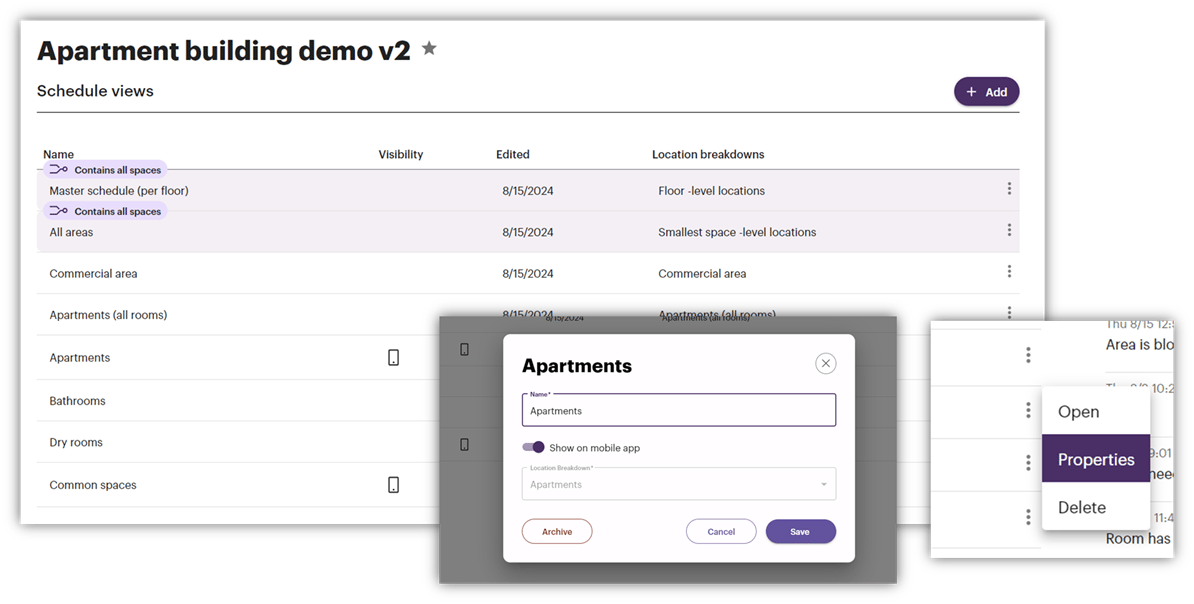Expand the Location Breakdown dropdown
This screenshot has width=1194, height=604.
coord(678,484)
